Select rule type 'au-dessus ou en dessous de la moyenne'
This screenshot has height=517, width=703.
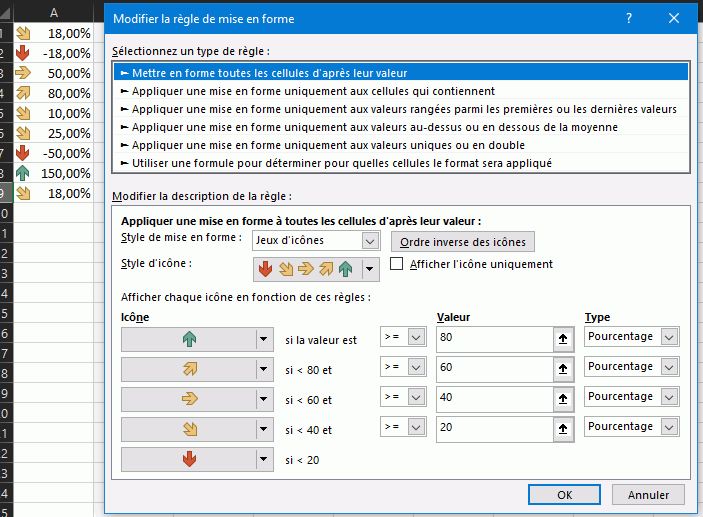pos(400,127)
